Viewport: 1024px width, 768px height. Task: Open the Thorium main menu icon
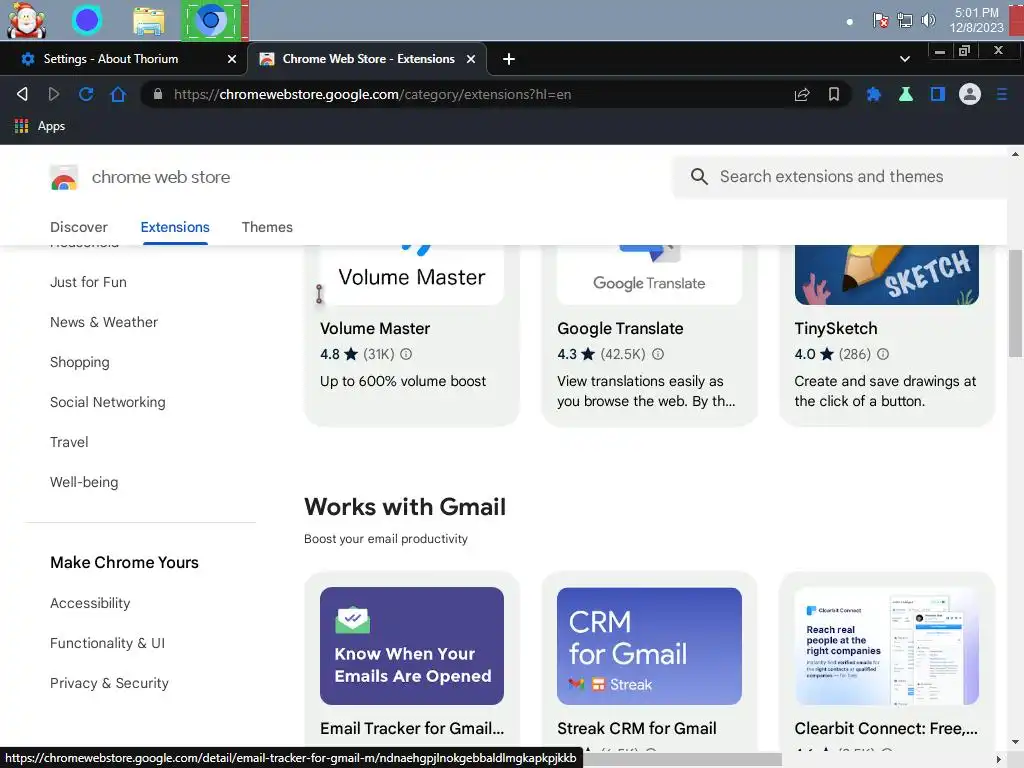tap(1002, 94)
